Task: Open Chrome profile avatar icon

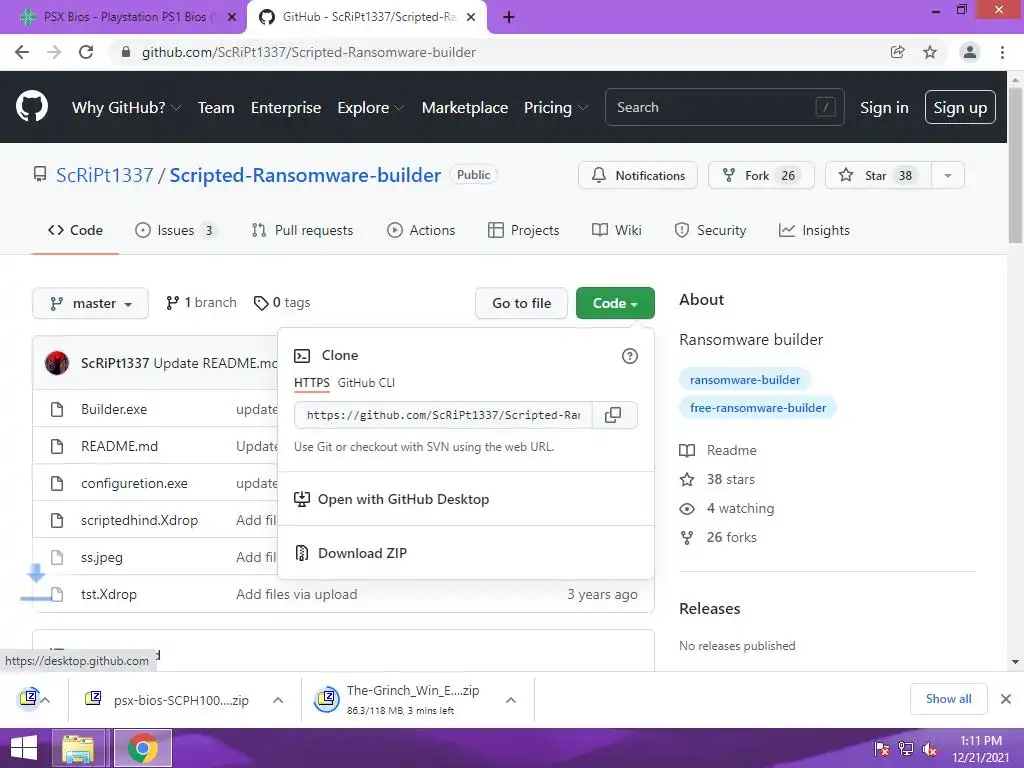Action: click(x=970, y=52)
